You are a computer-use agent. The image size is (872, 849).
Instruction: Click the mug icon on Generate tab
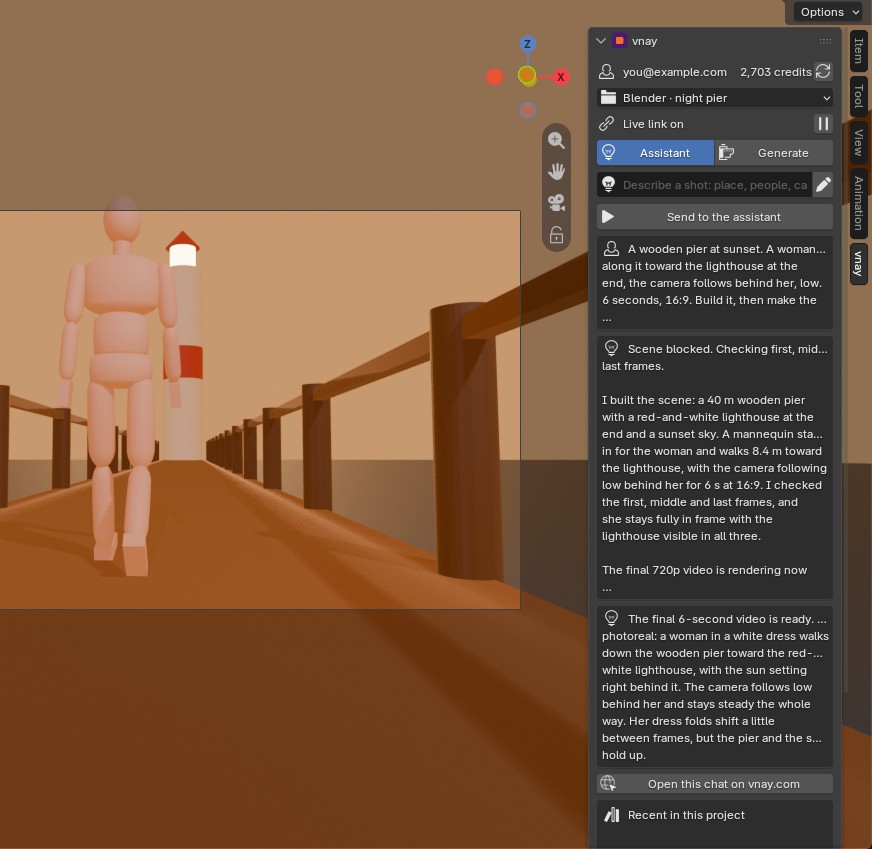tap(726, 152)
